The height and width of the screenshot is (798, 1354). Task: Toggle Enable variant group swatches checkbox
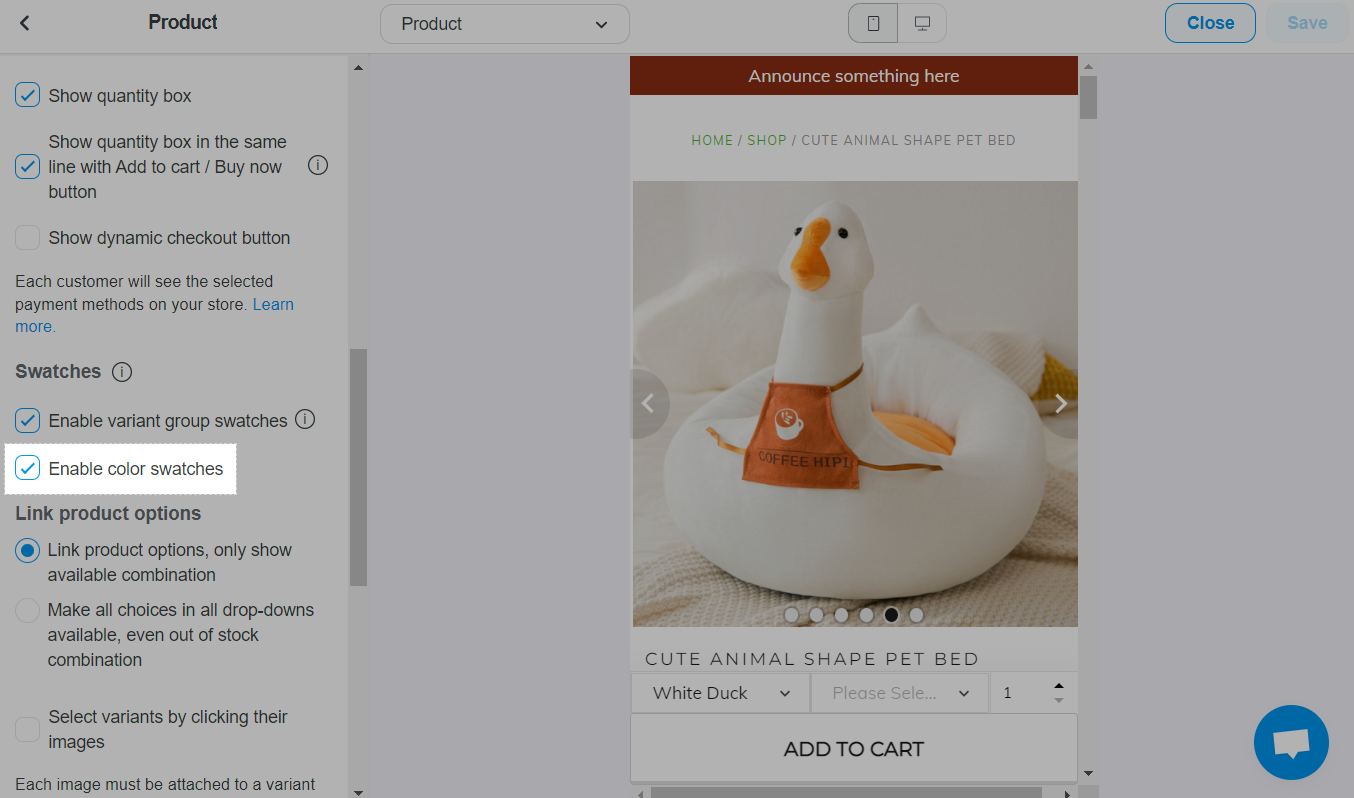coord(28,421)
